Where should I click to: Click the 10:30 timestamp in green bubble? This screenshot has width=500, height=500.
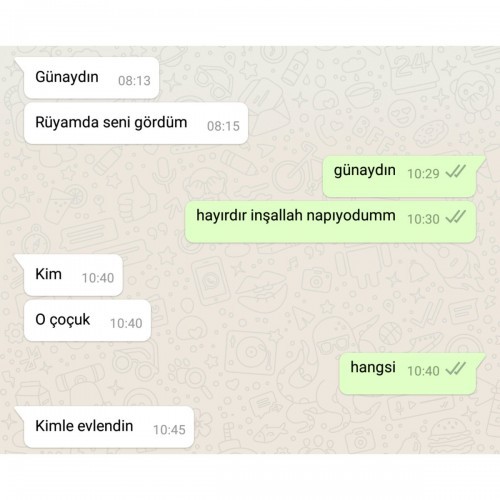(x=423, y=219)
